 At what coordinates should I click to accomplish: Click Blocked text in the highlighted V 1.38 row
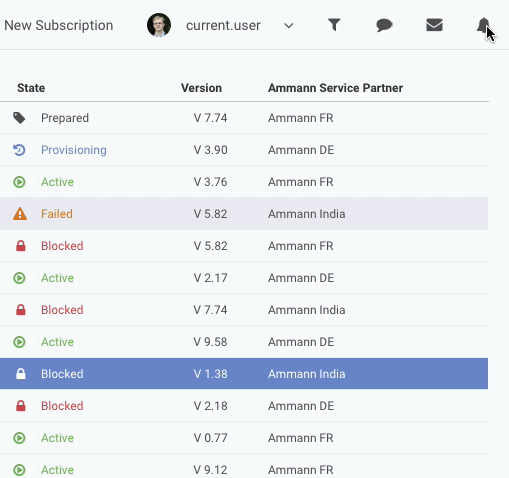coord(62,374)
